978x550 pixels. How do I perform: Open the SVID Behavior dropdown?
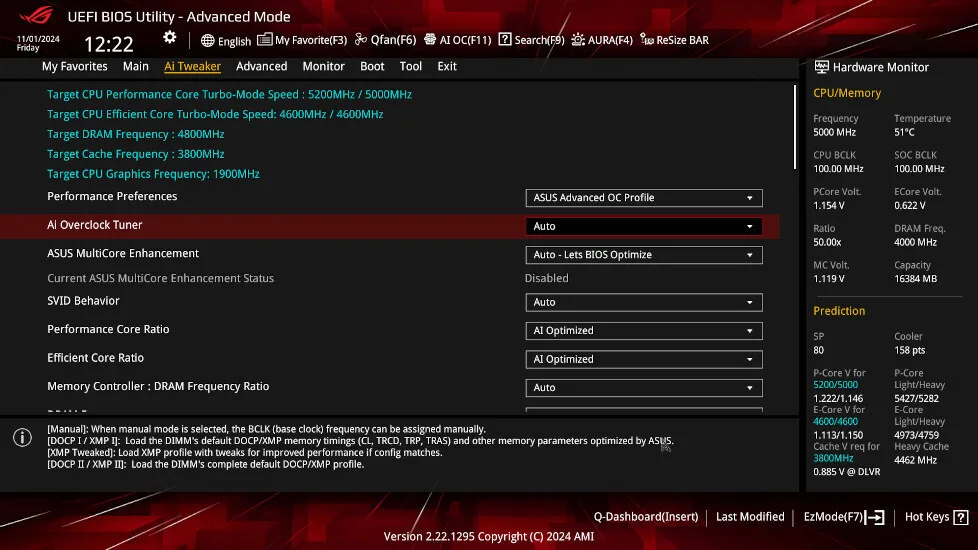644,302
